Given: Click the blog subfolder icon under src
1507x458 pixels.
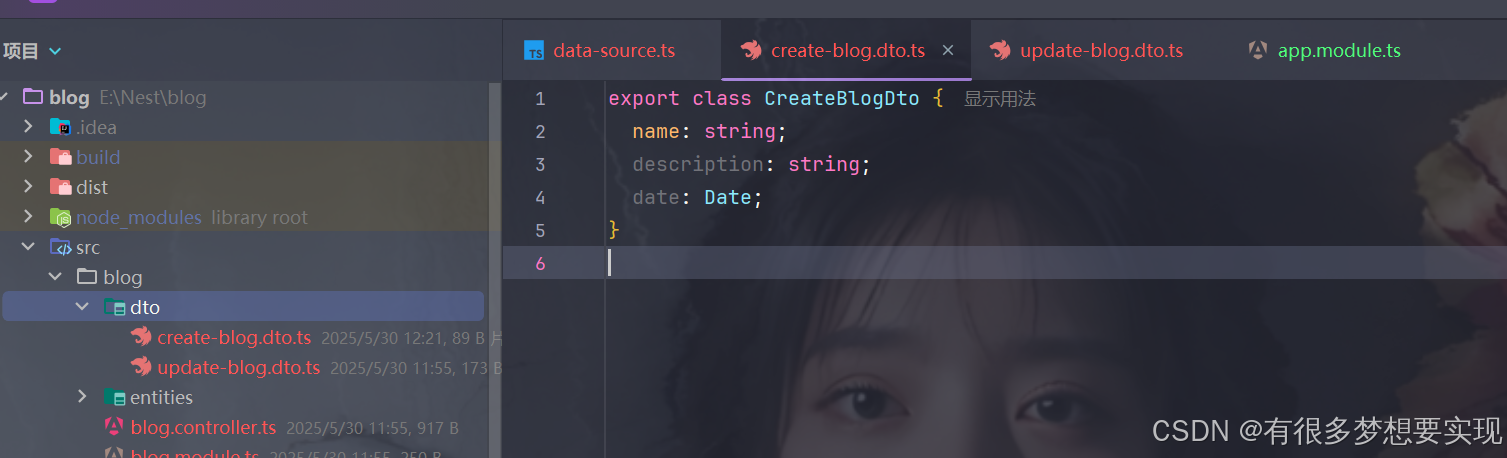Looking at the screenshot, I should coord(87,277).
